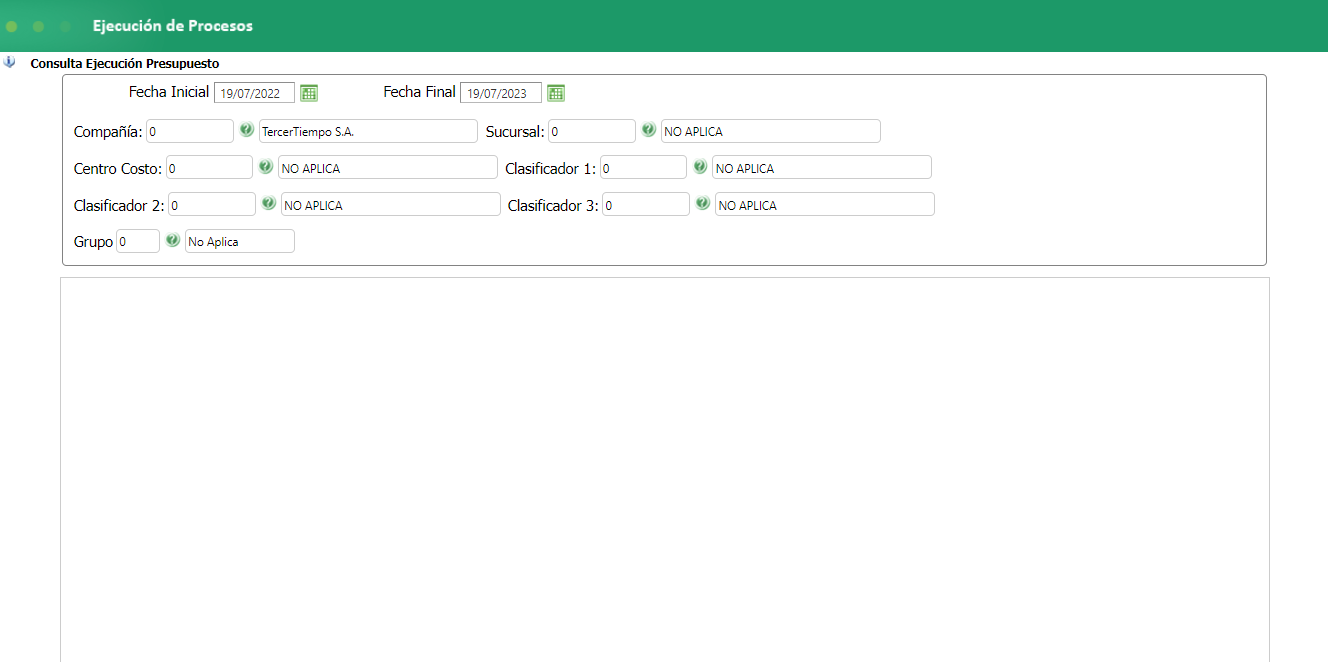Image resolution: width=1328 pixels, height=662 pixels.
Task: Click the Clasificador 2 lookup icon
Action: click(268, 203)
